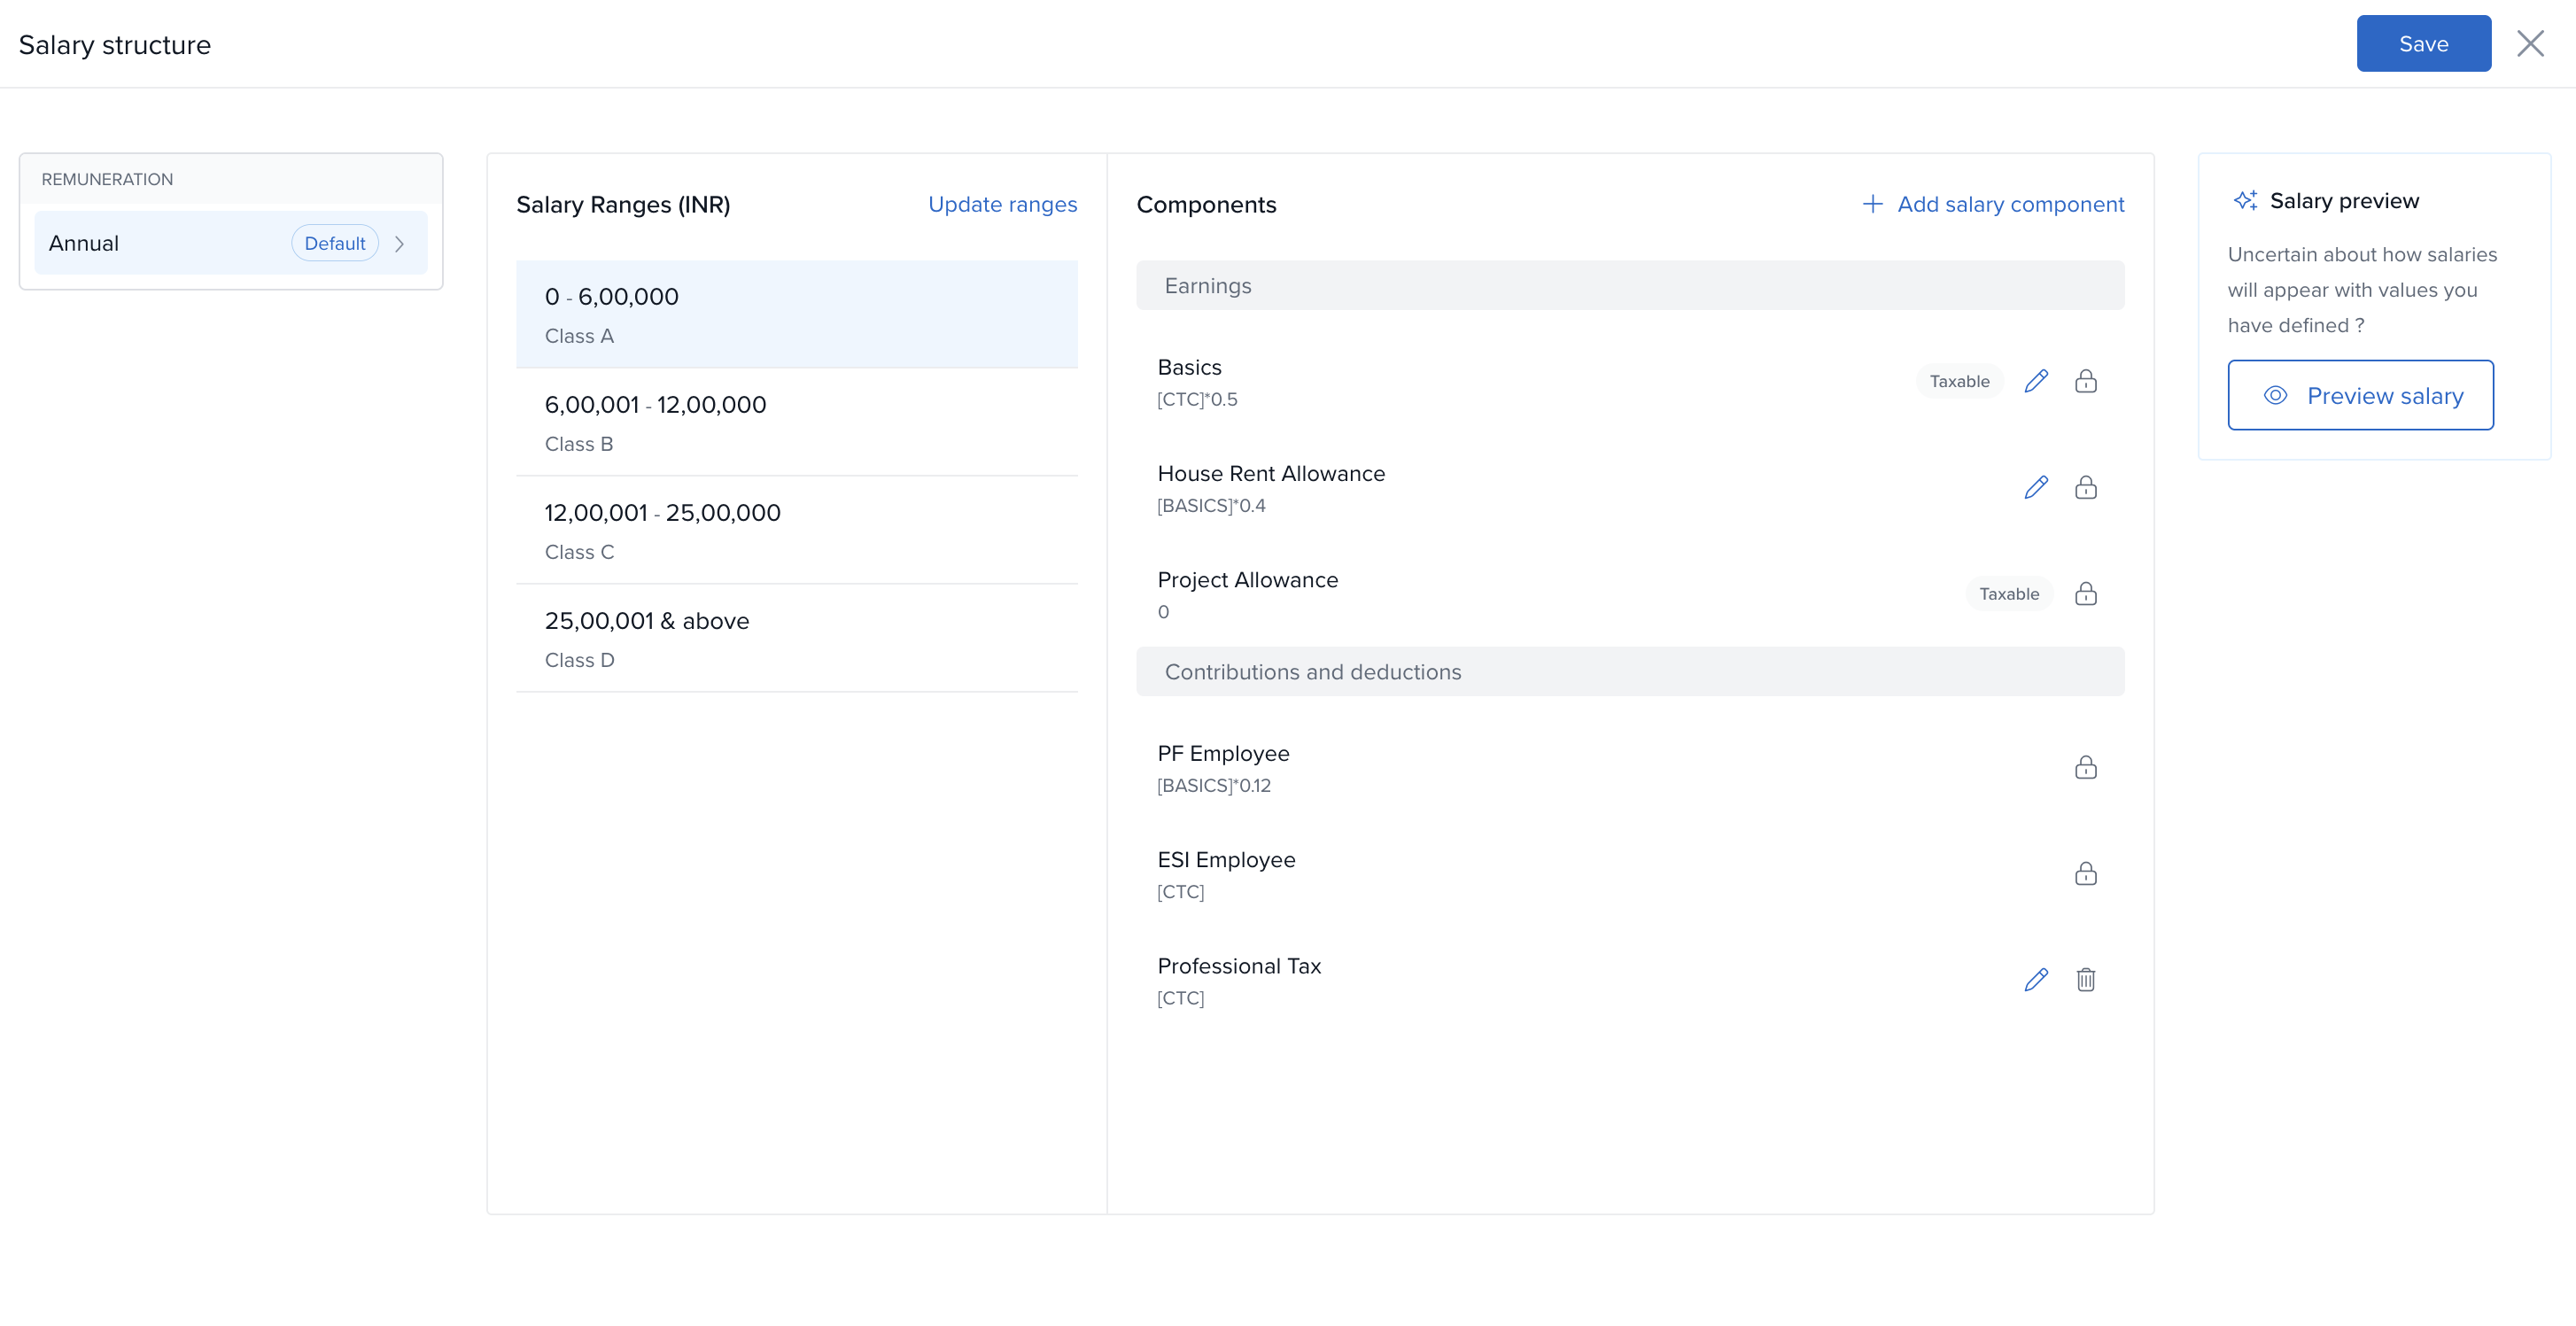Click the lock icon for ESI Employee

(x=2085, y=874)
